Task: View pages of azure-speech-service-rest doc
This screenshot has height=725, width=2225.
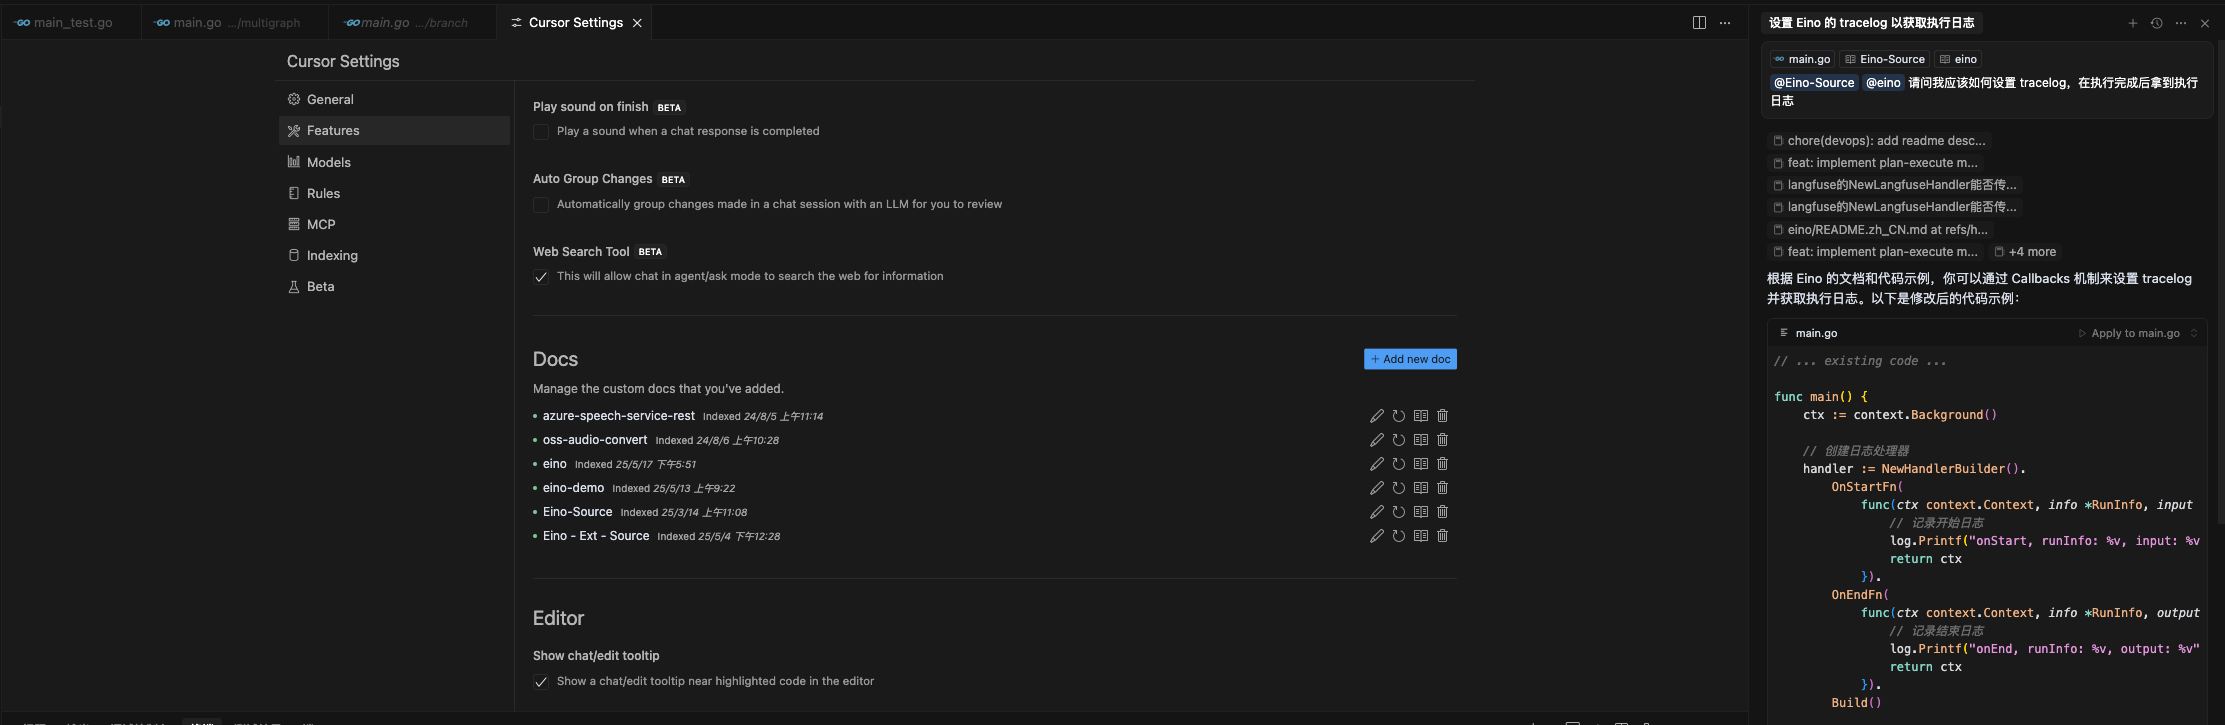Action: tap(1421, 416)
